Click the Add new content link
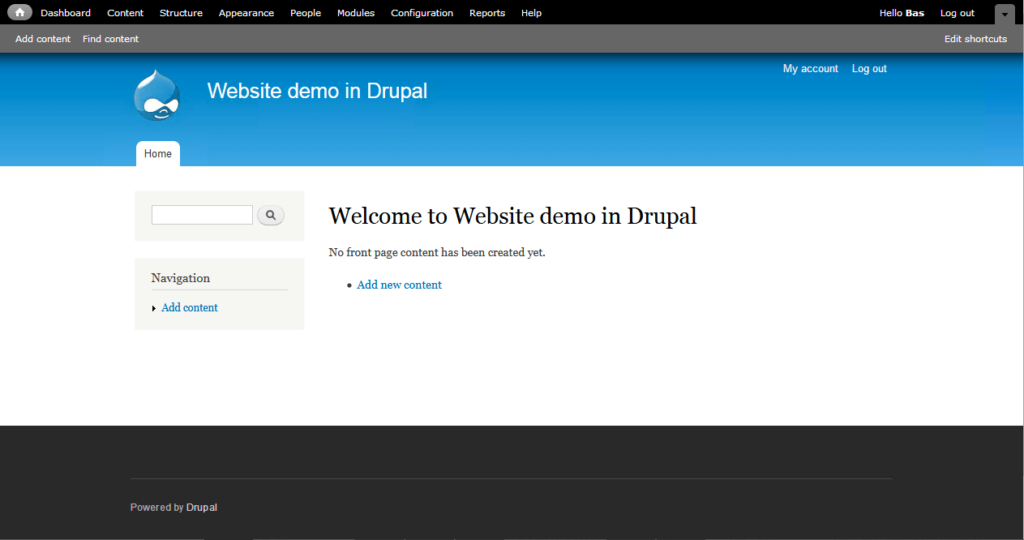Screen dimensions: 1024x540 (399, 285)
